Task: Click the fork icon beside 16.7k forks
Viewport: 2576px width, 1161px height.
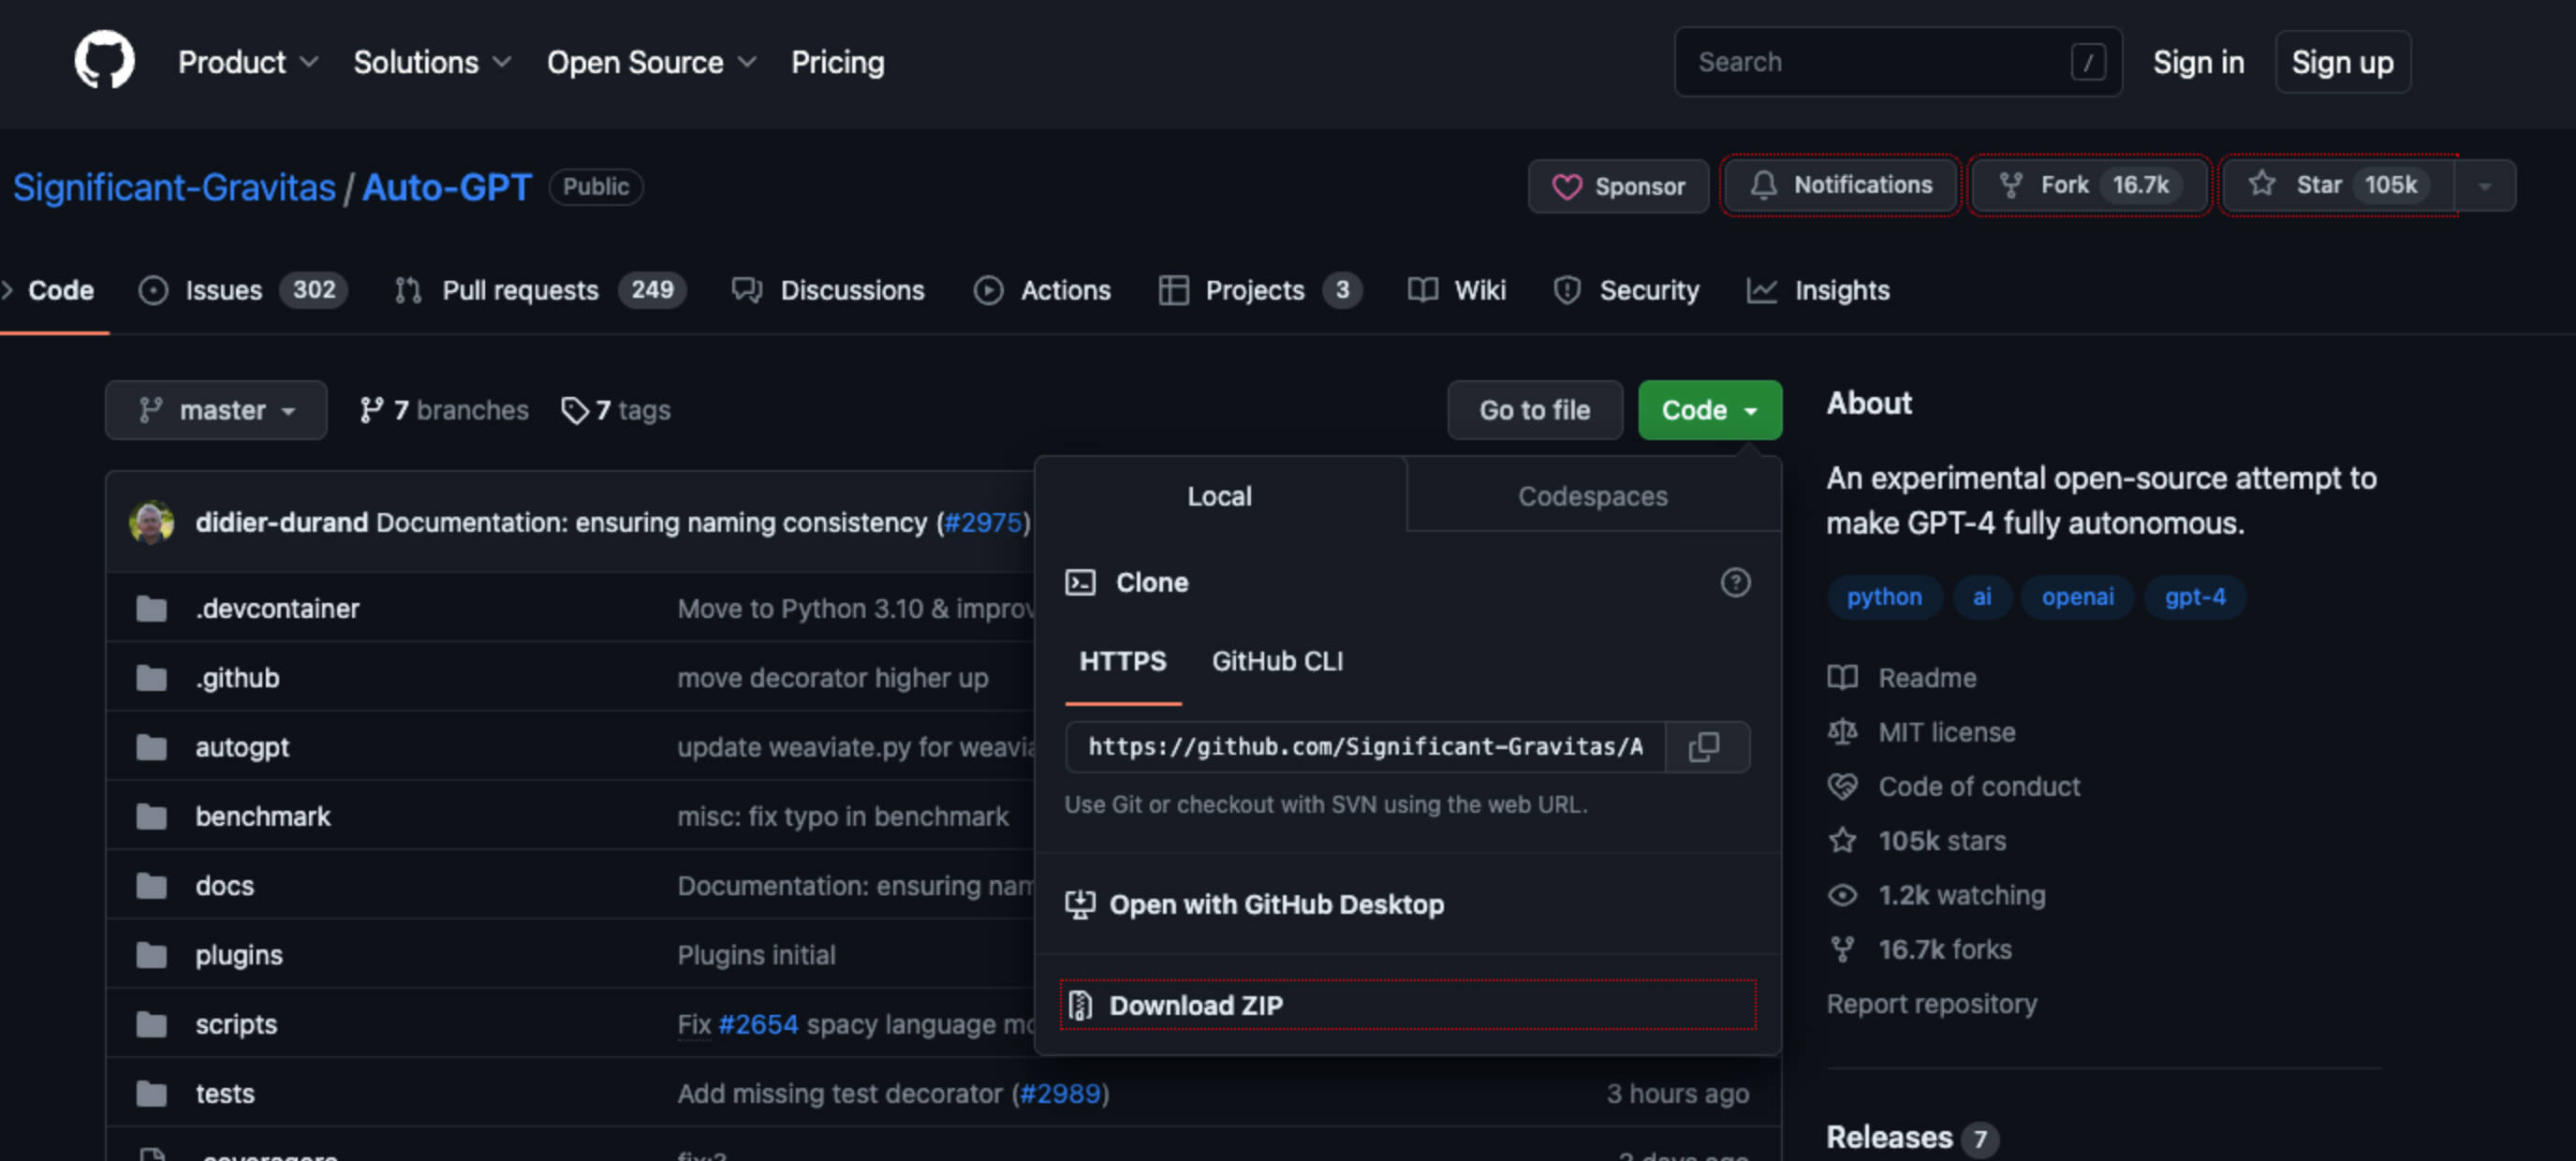Action: pyautogui.click(x=1842, y=949)
